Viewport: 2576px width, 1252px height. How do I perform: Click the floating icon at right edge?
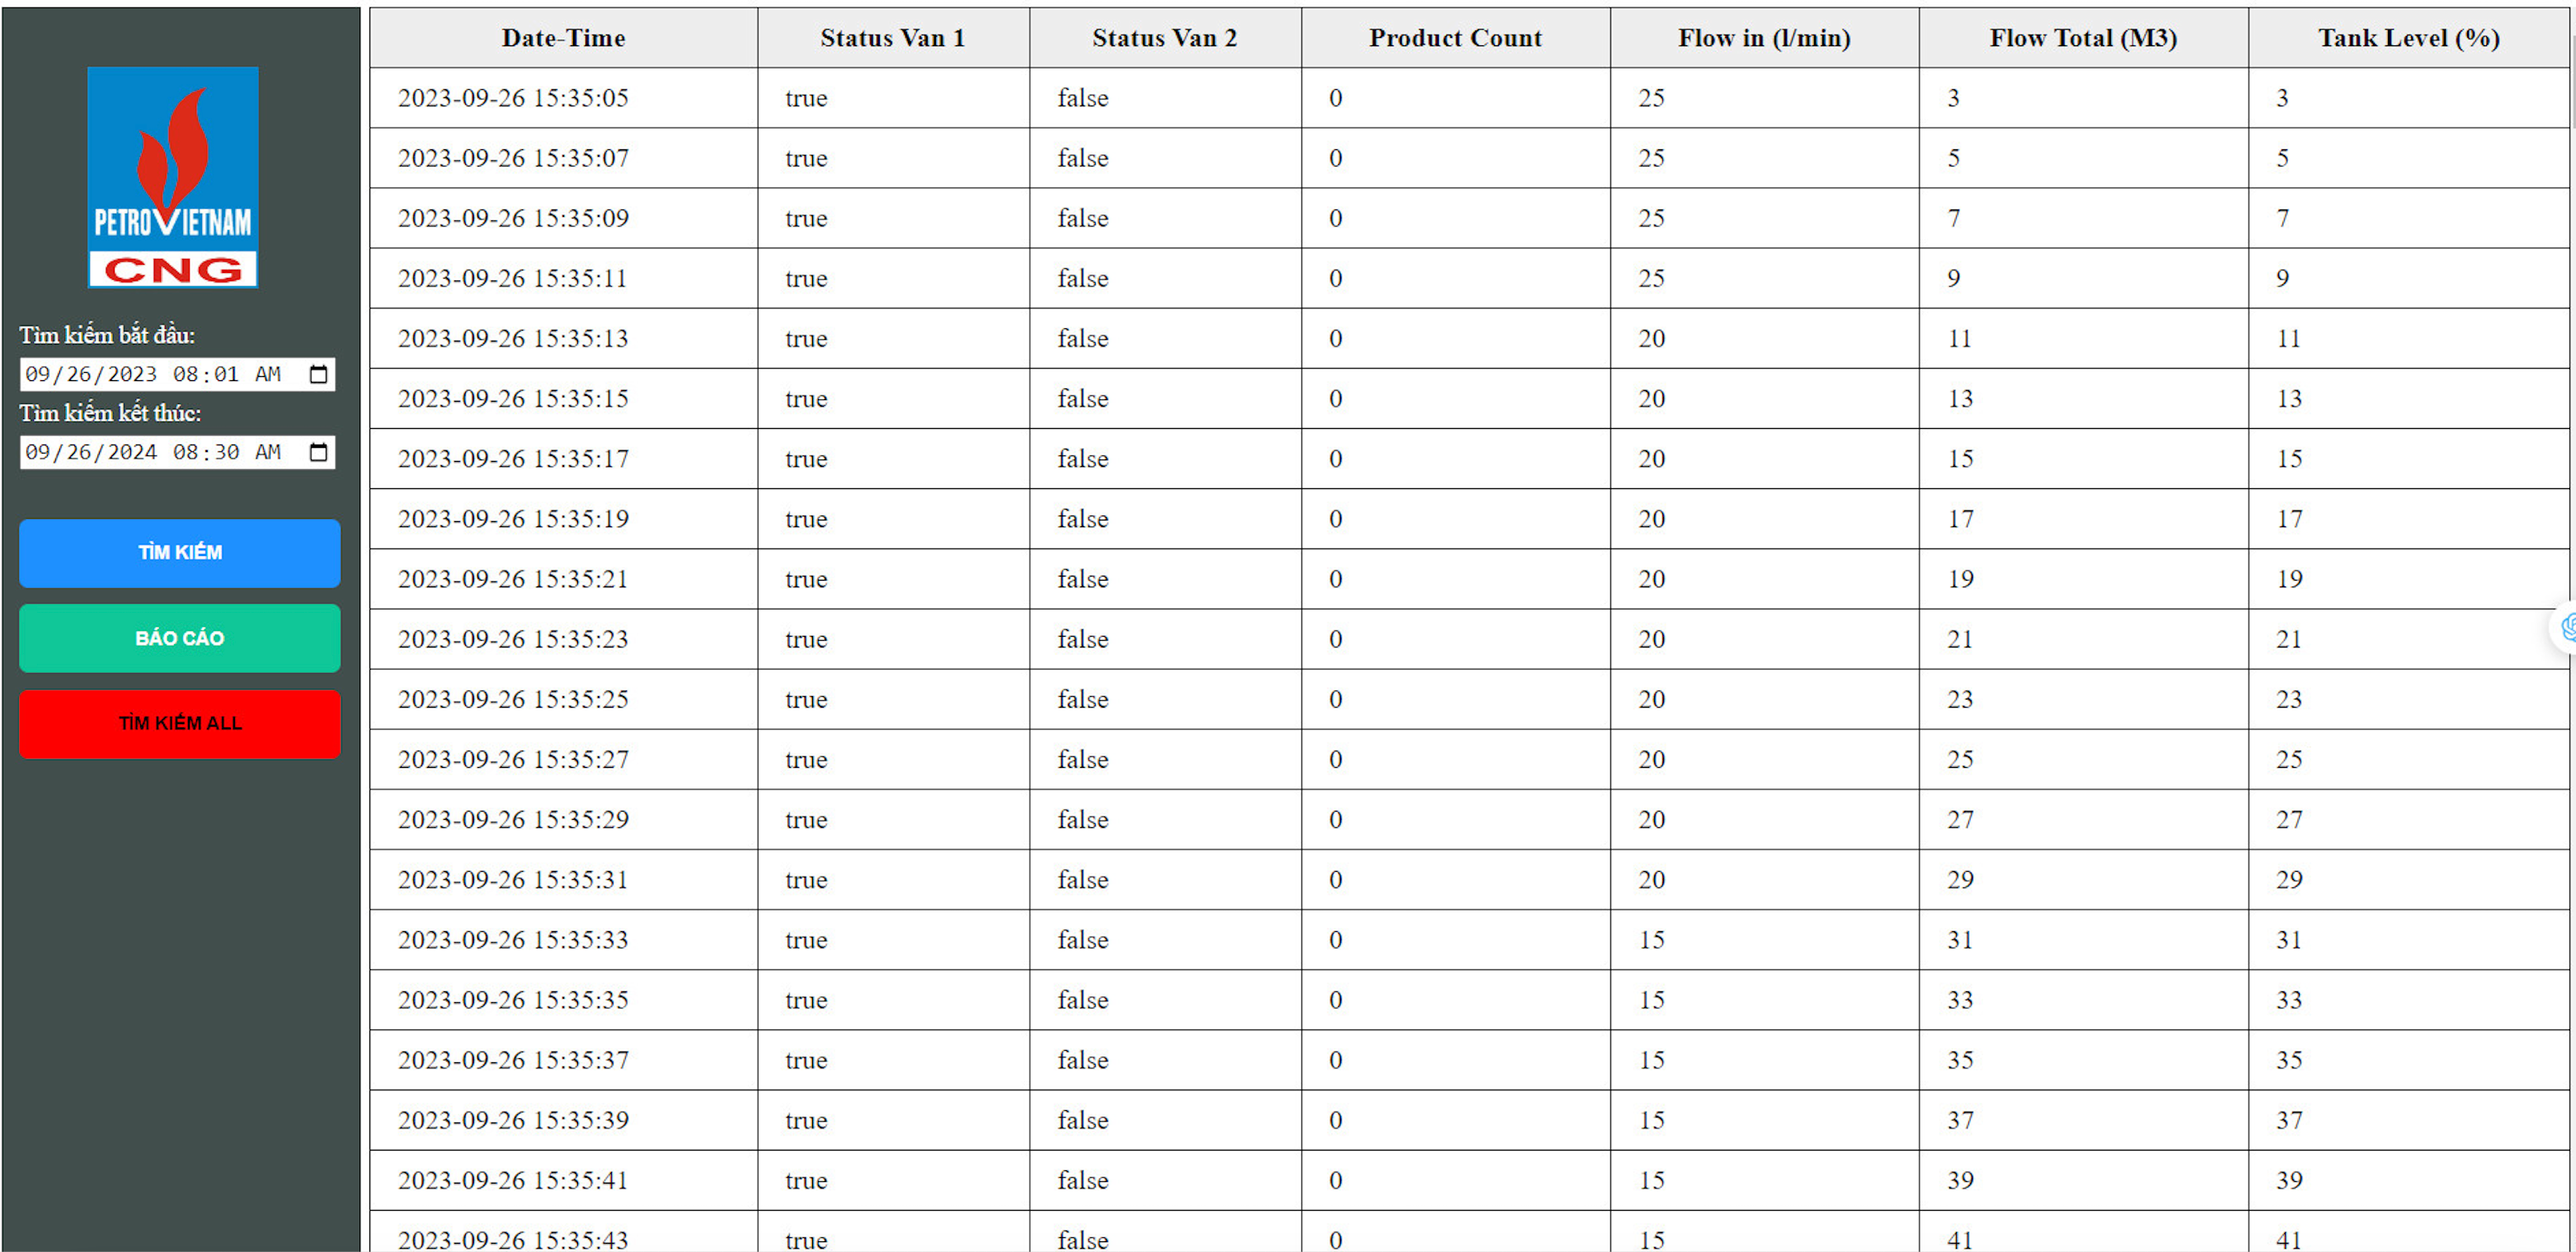2567,627
